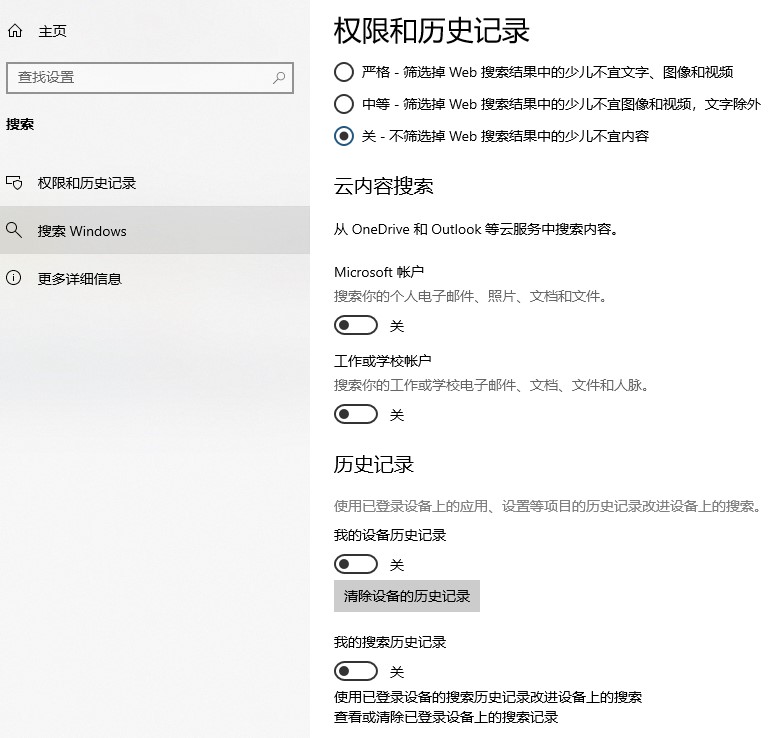Select the 严格 safe search radio button
Screen dimensions: 772x738
click(344, 72)
